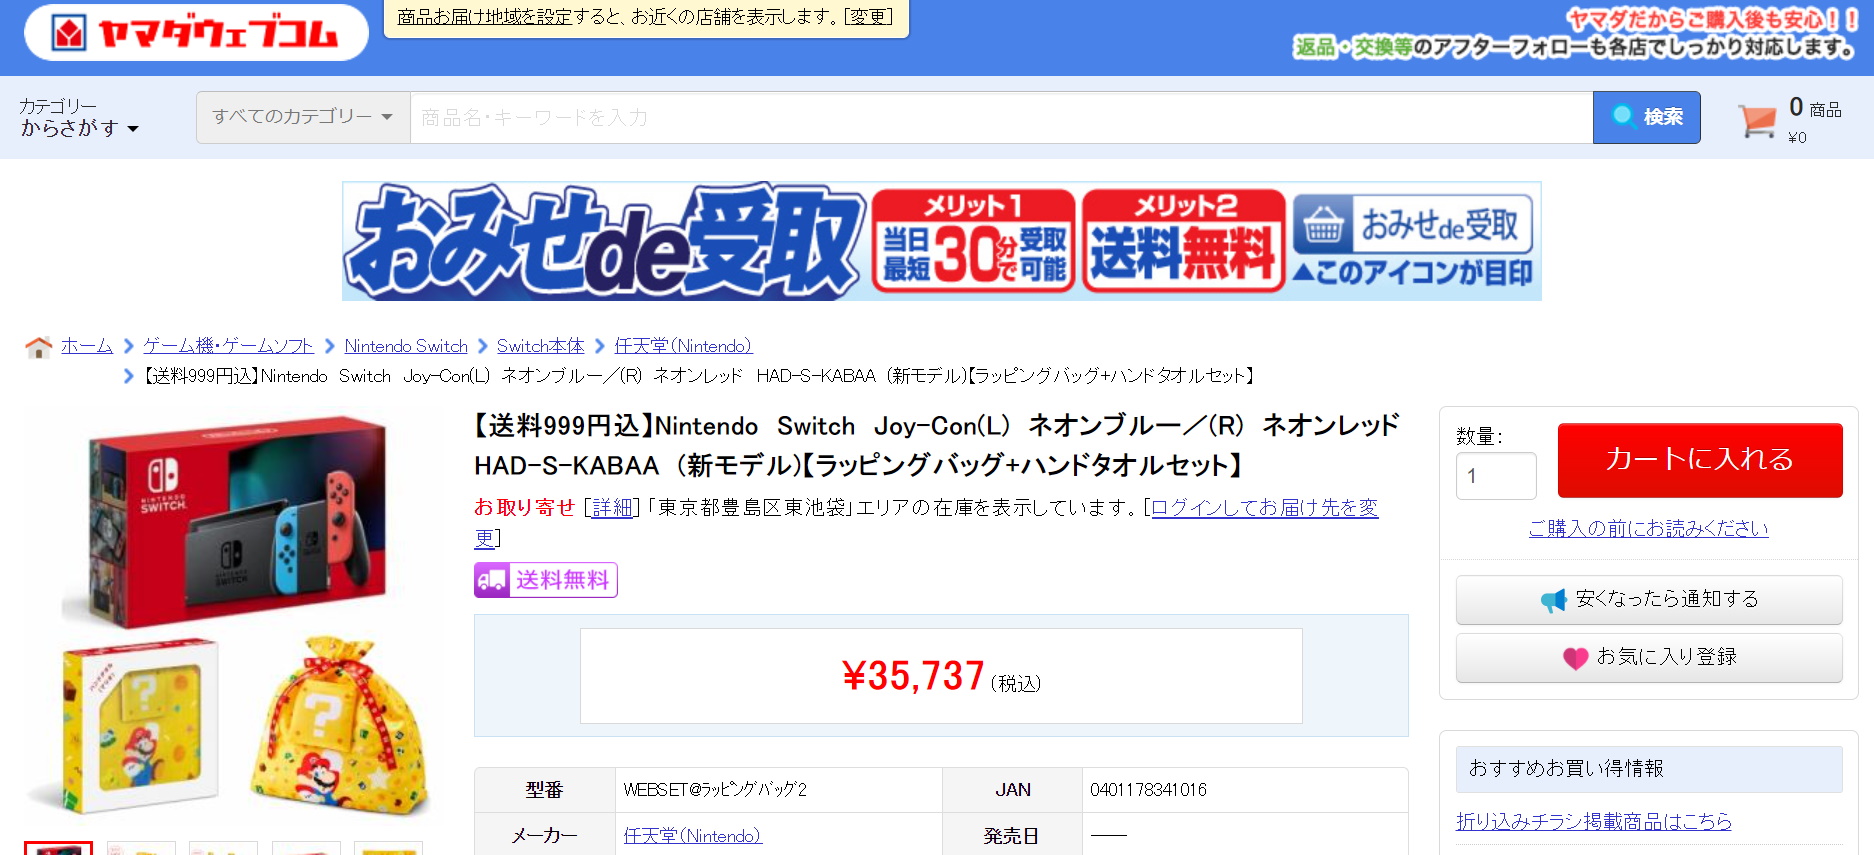Viewport: 1874px width, 855px height.
Task: Click the おすすめお買い得情報 heading
Action: 1649,769
